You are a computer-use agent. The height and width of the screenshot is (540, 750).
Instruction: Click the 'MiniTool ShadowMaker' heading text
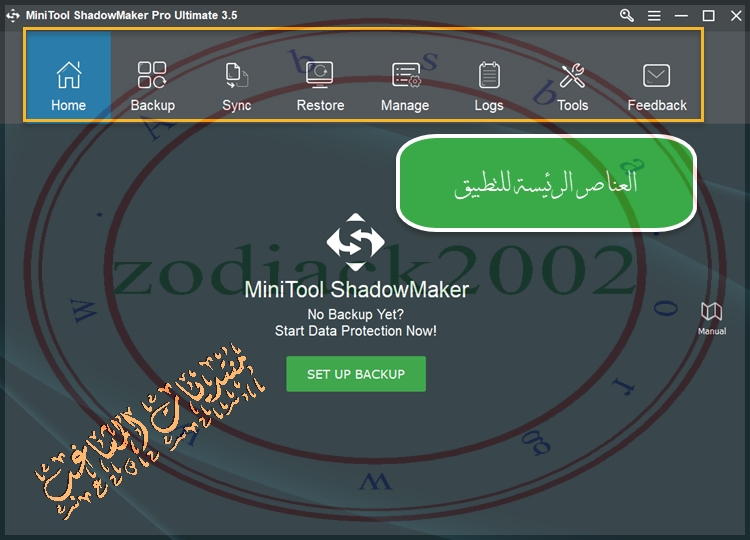pyautogui.click(x=356, y=289)
